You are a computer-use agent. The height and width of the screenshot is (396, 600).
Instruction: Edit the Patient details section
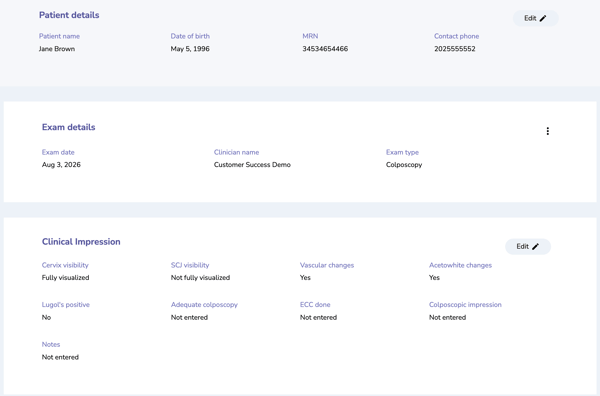click(x=535, y=18)
